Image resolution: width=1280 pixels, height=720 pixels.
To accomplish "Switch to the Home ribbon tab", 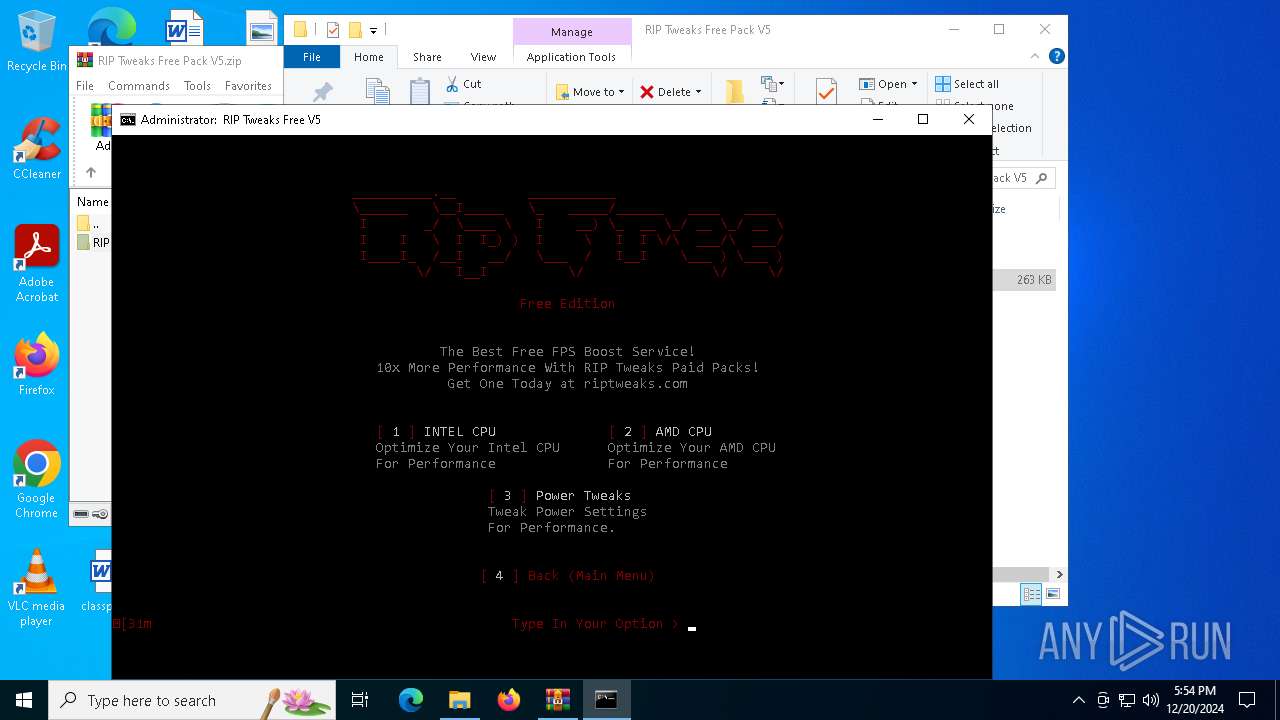I will (369, 57).
